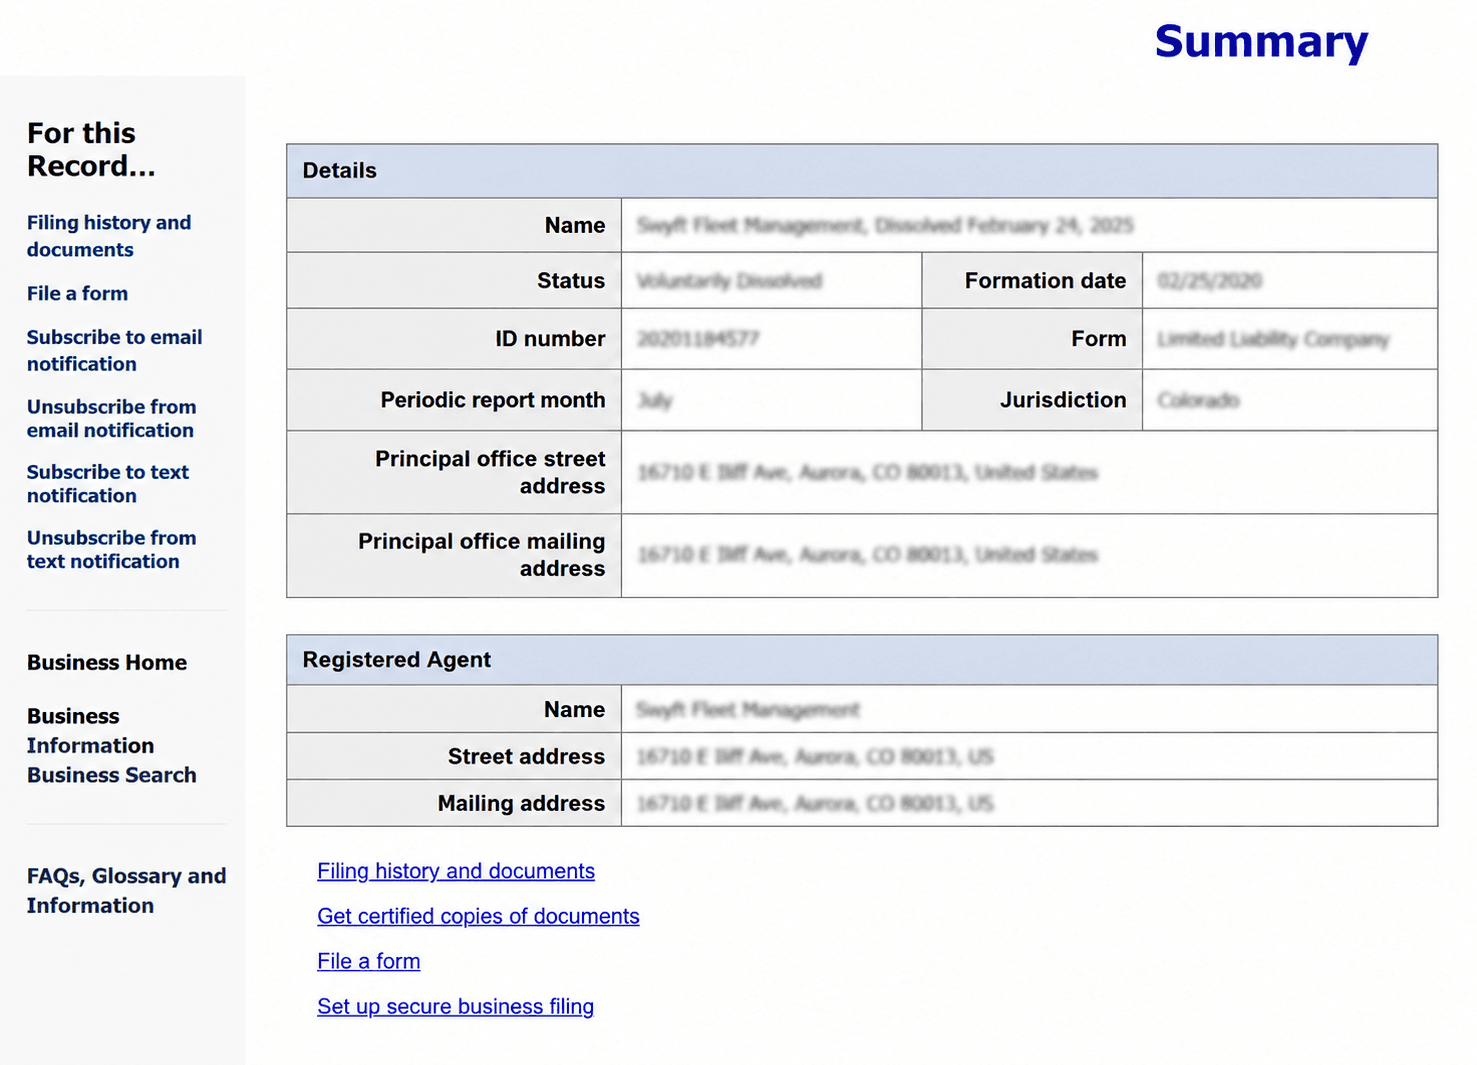Viewport: 1477px width, 1065px height.
Task: Select the Periodic report month value July
Action: tap(655, 400)
